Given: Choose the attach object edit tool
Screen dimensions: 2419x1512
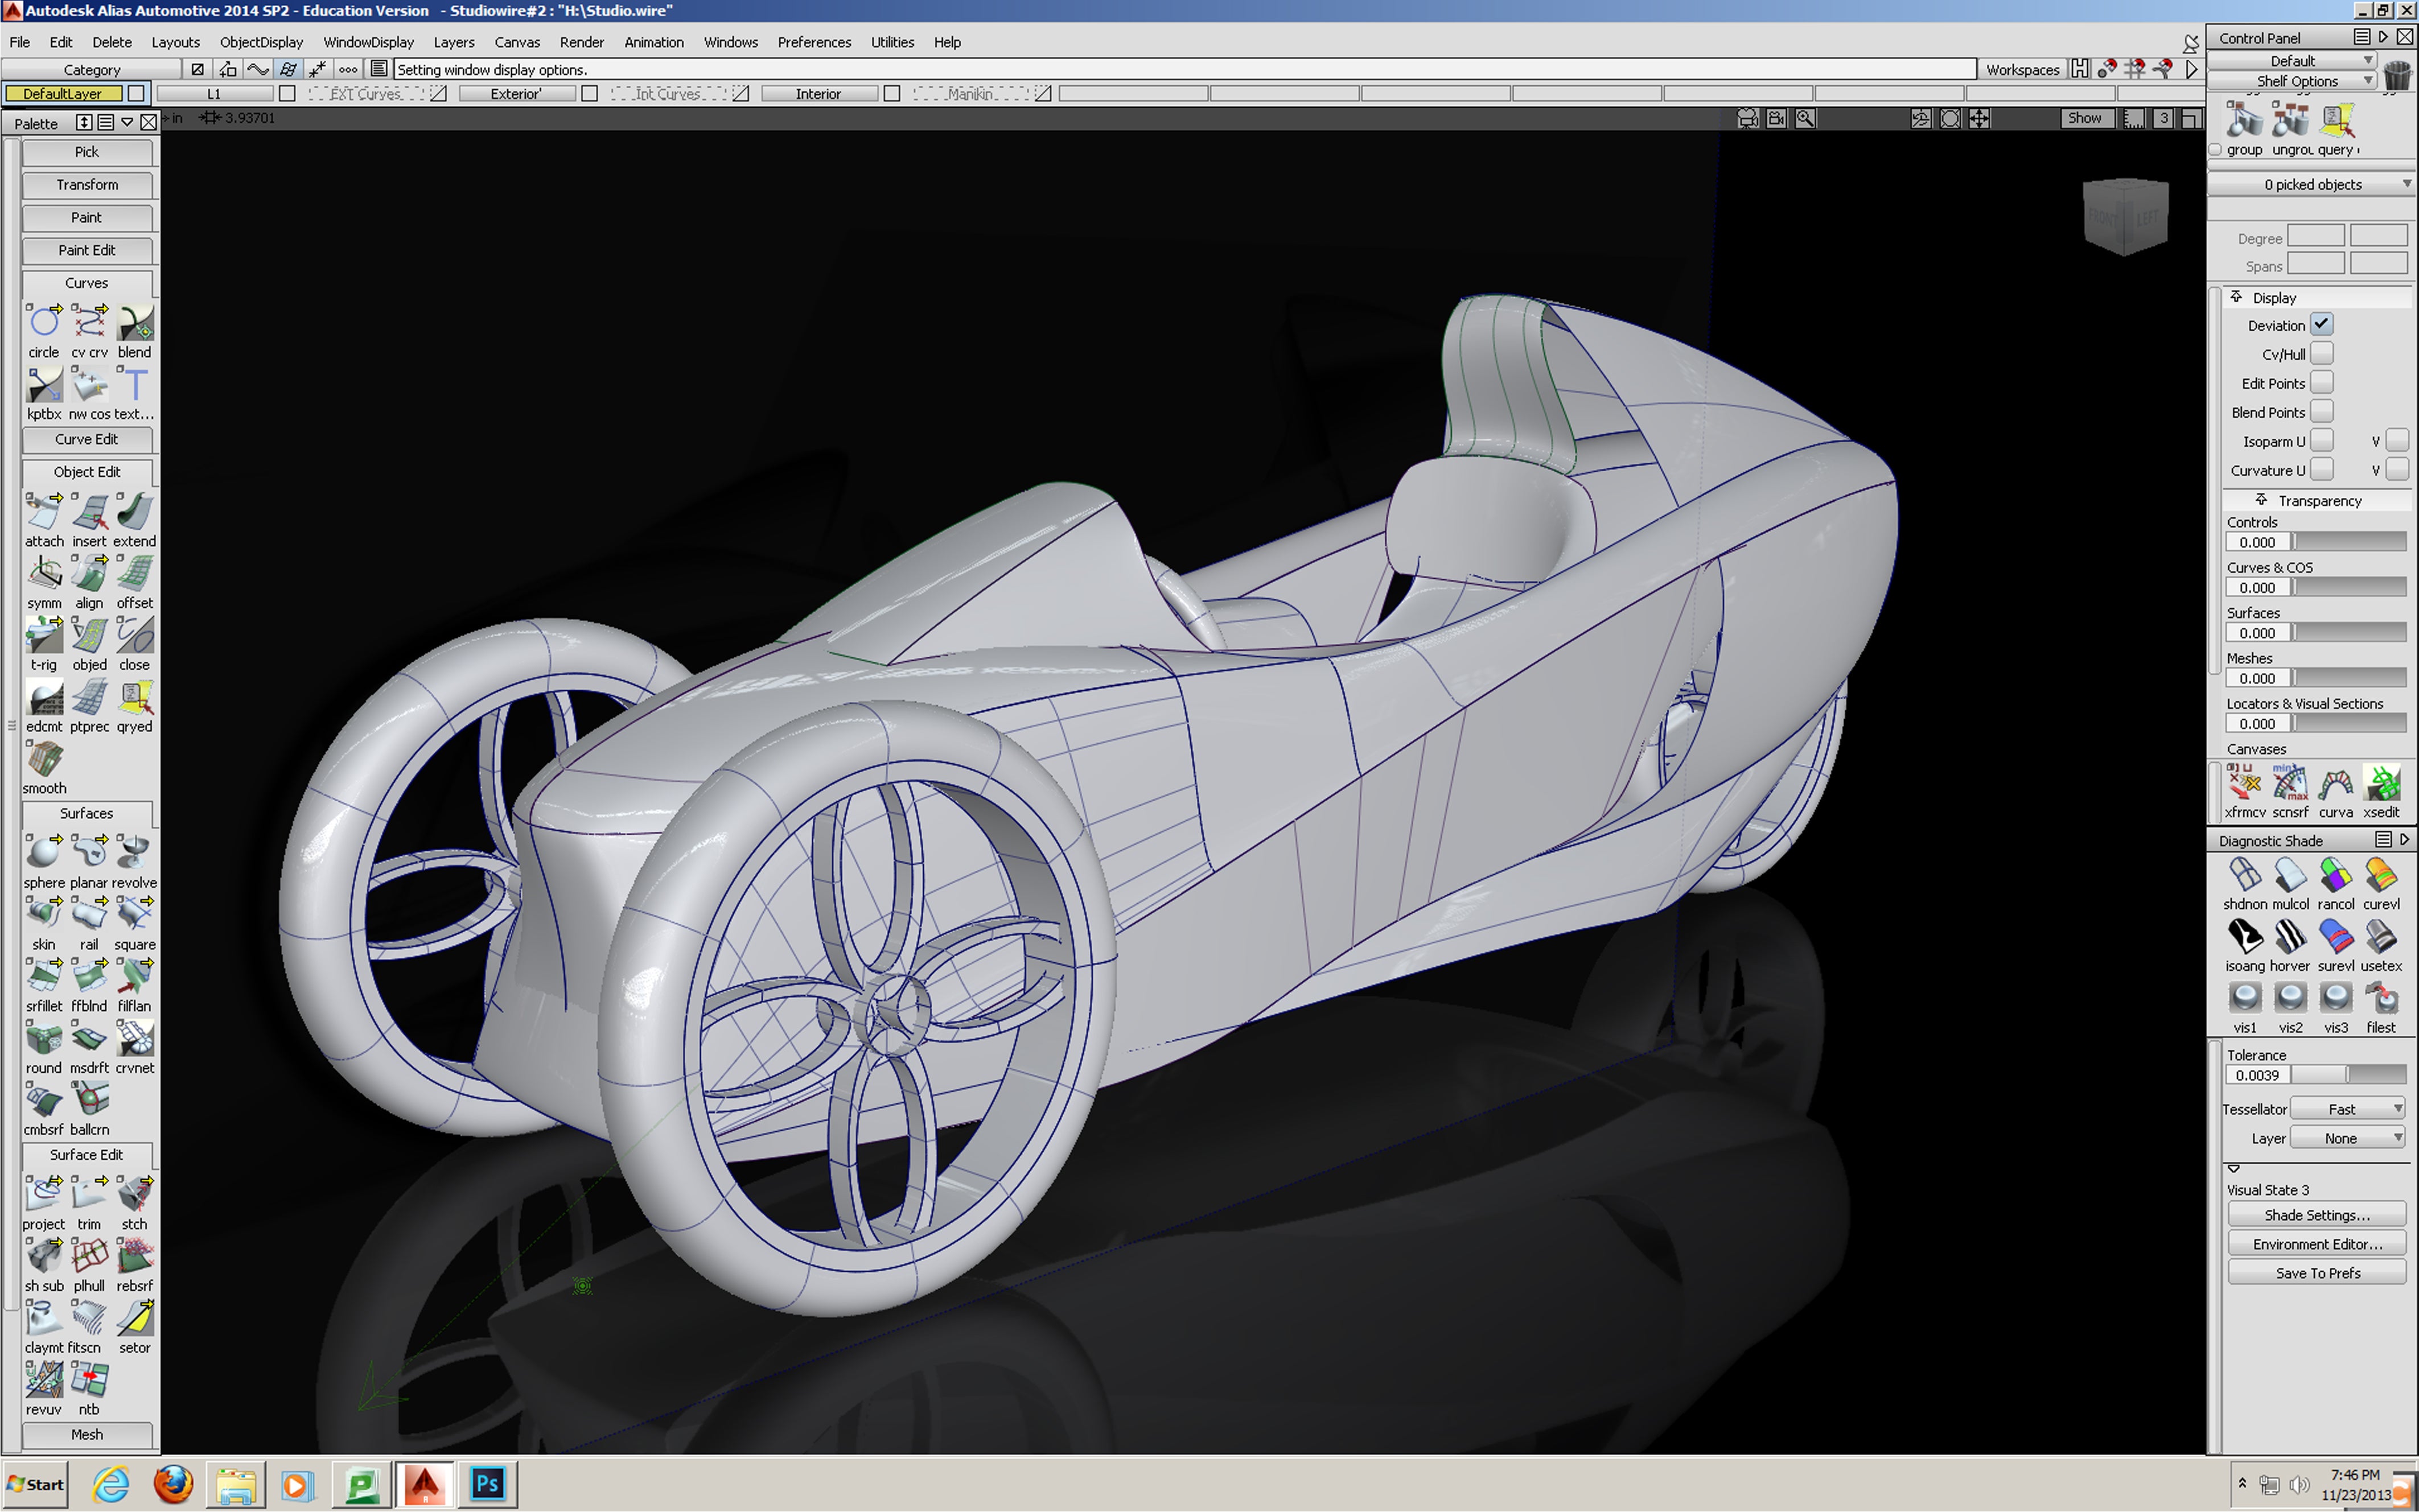Looking at the screenshot, I should [x=43, y=512].
